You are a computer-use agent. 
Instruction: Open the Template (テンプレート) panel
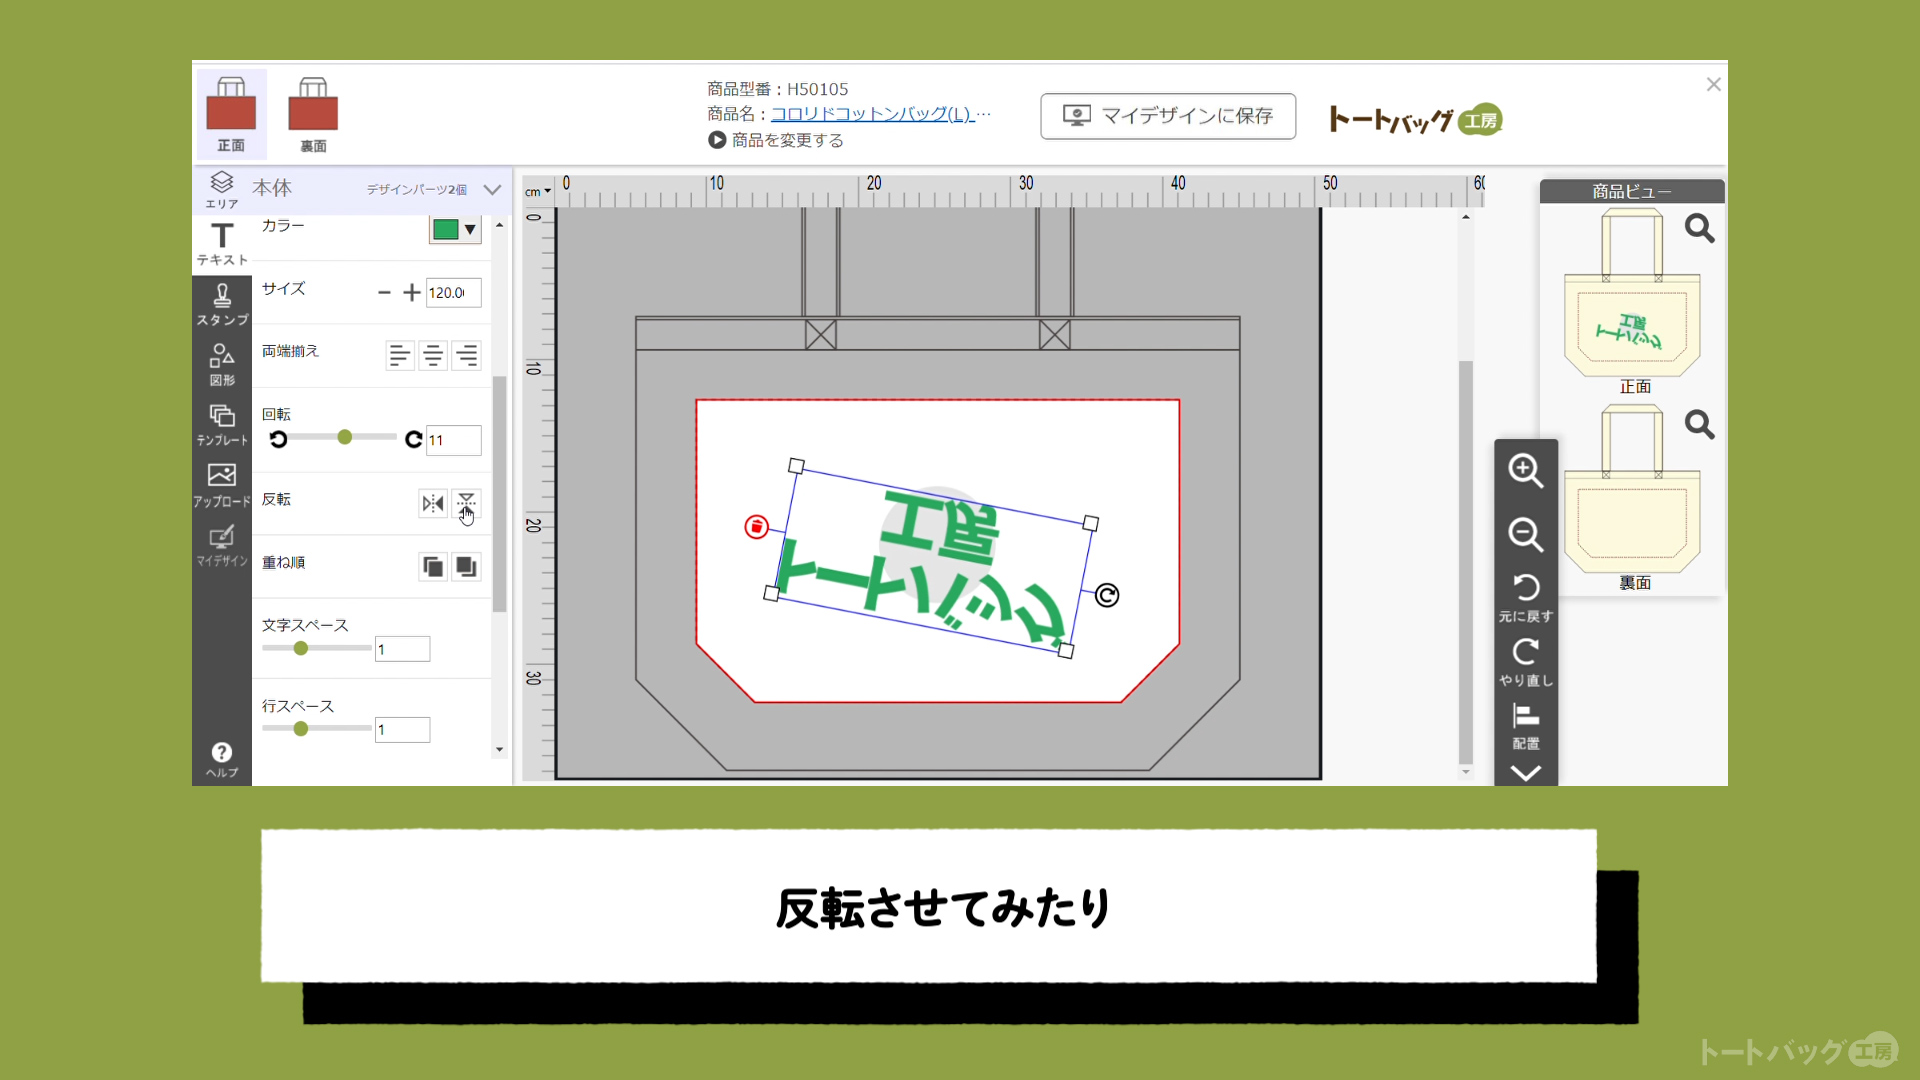pyautogui.click(x=222, y=424)
